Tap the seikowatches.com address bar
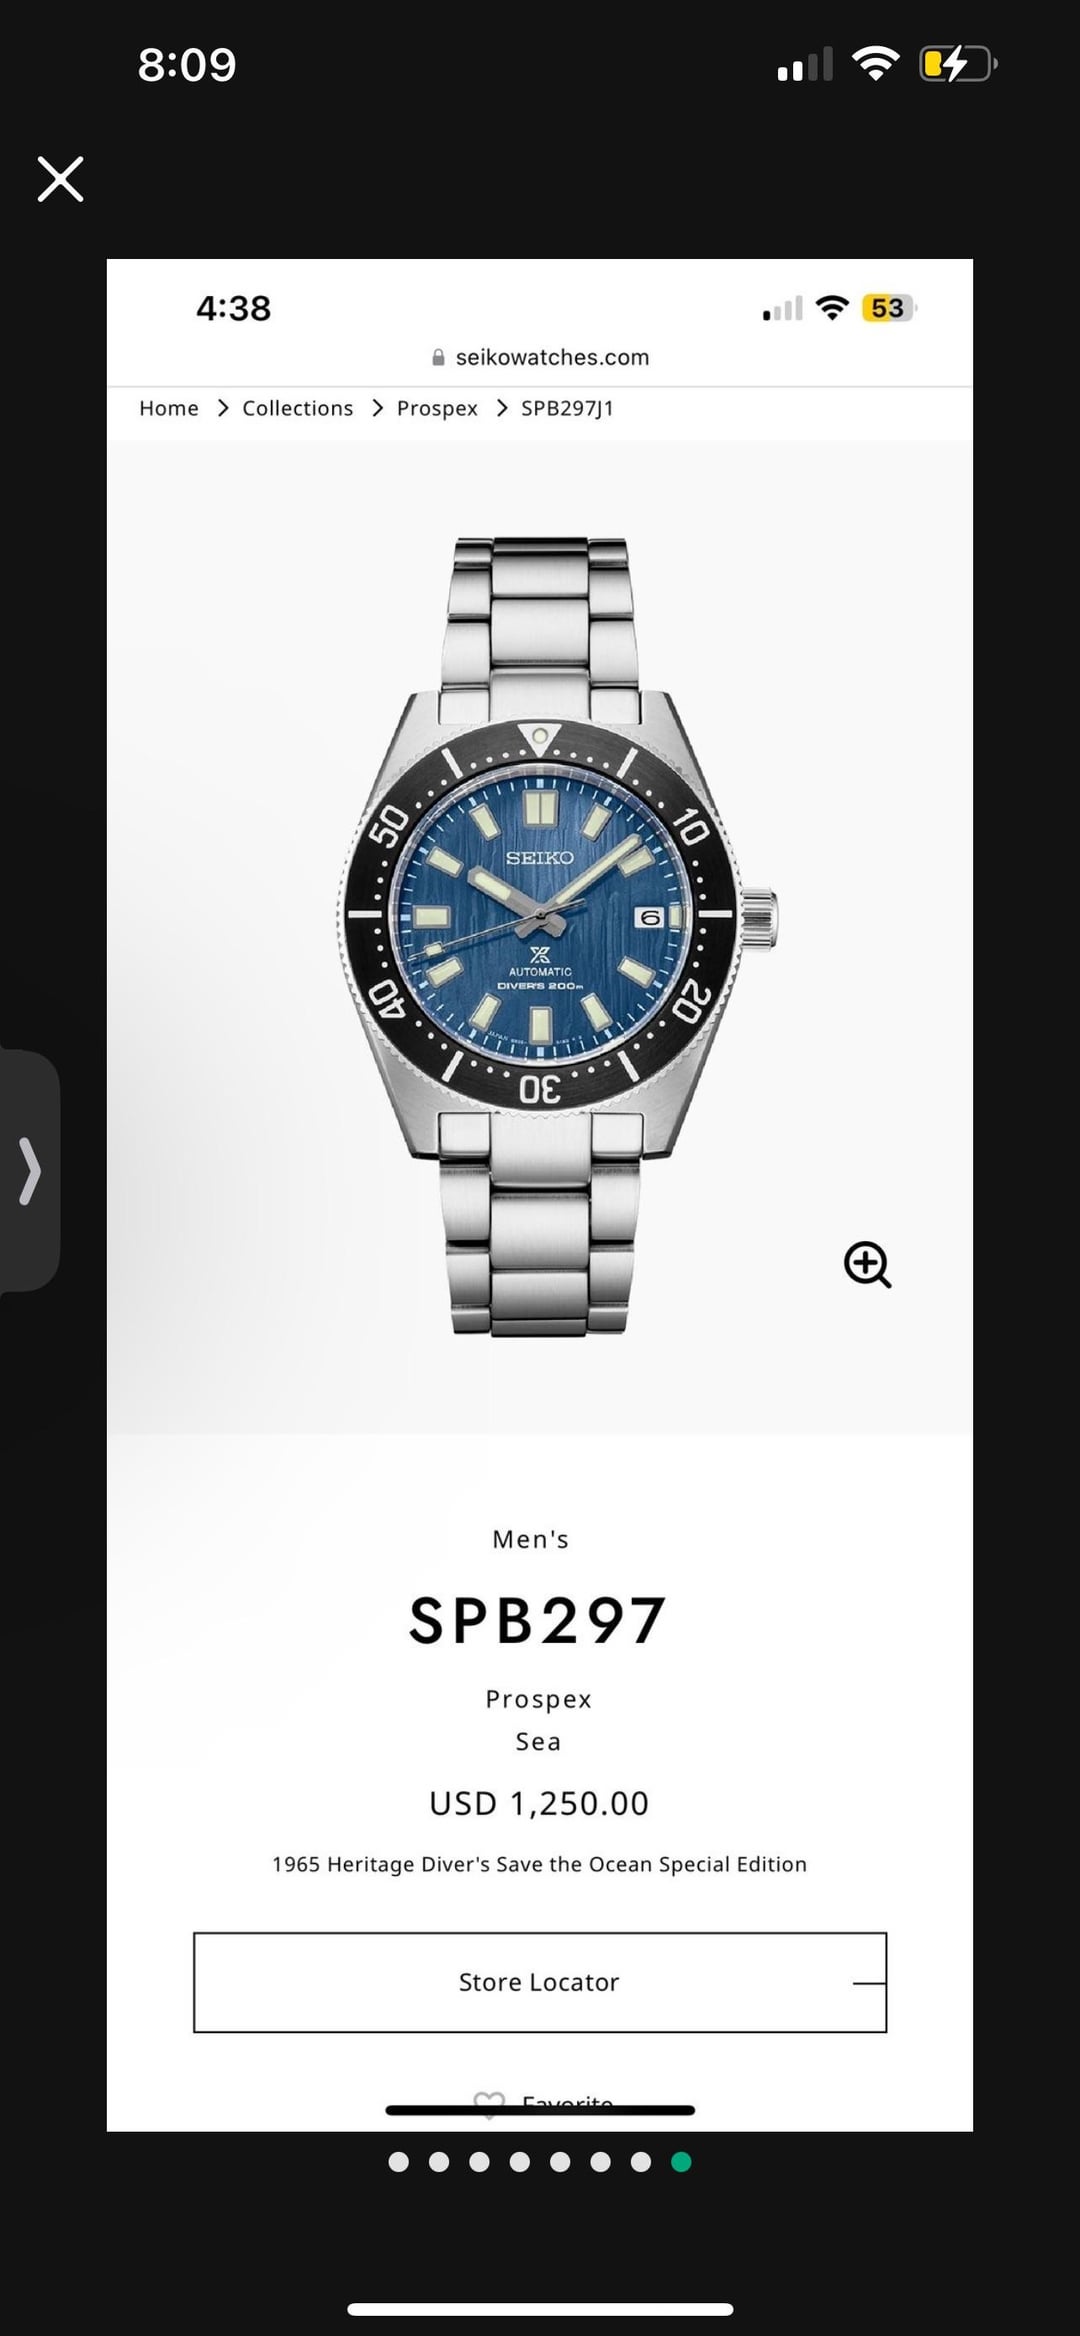This screenshot has height=2336, width=1080. click(x=540, y=357)
